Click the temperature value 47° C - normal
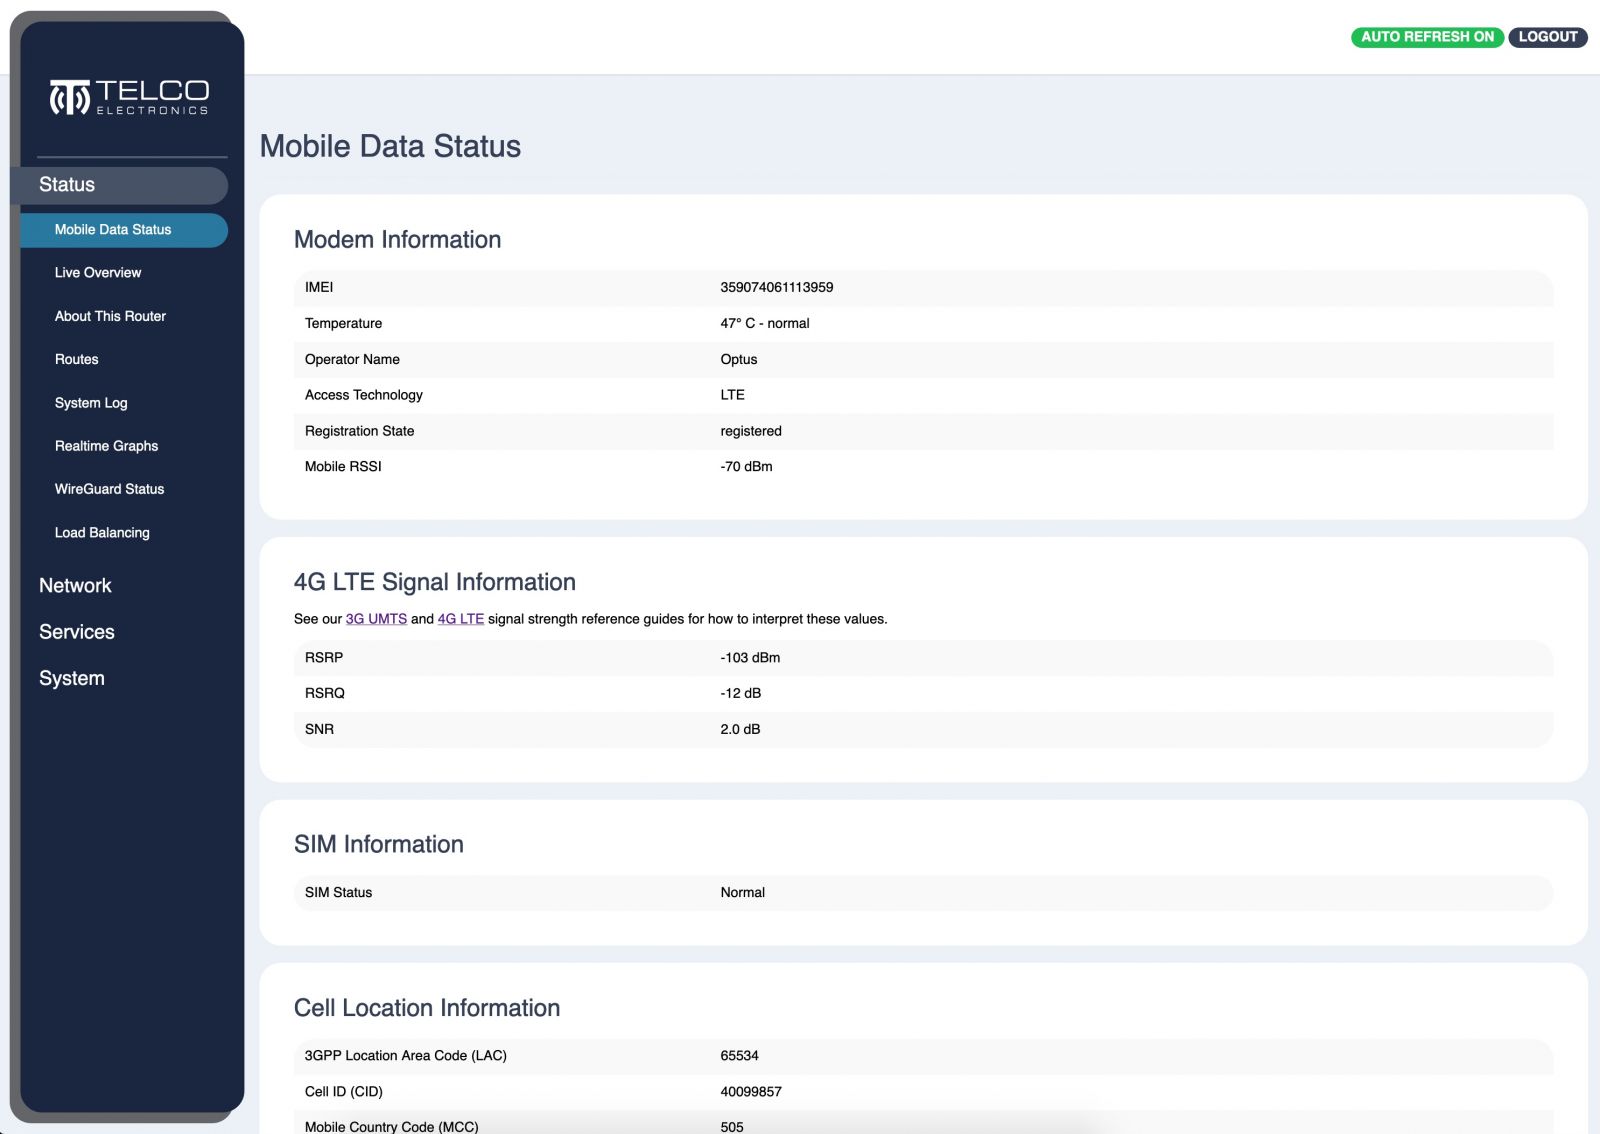The image size is (1600, 1134). point(765,323)
